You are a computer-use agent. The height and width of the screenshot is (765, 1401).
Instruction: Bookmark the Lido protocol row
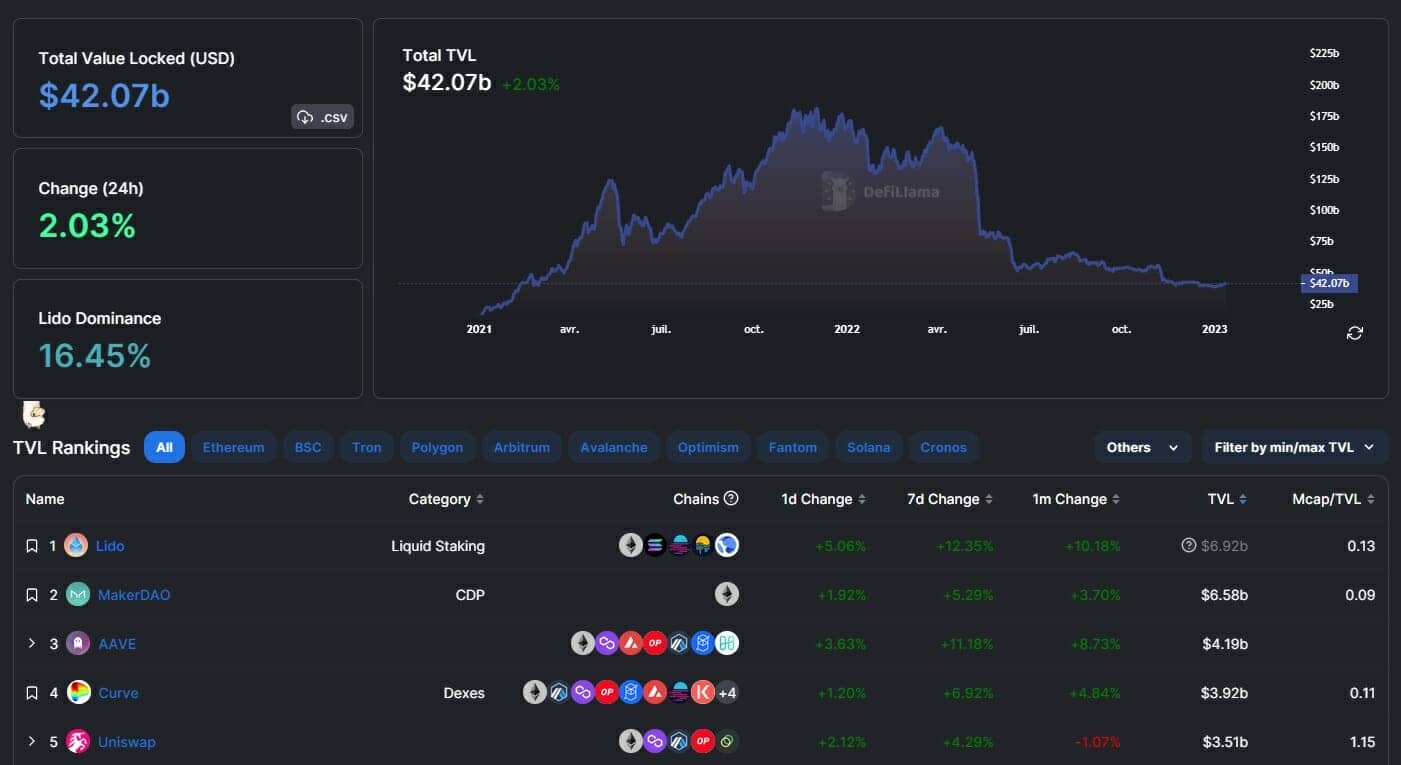32,546
